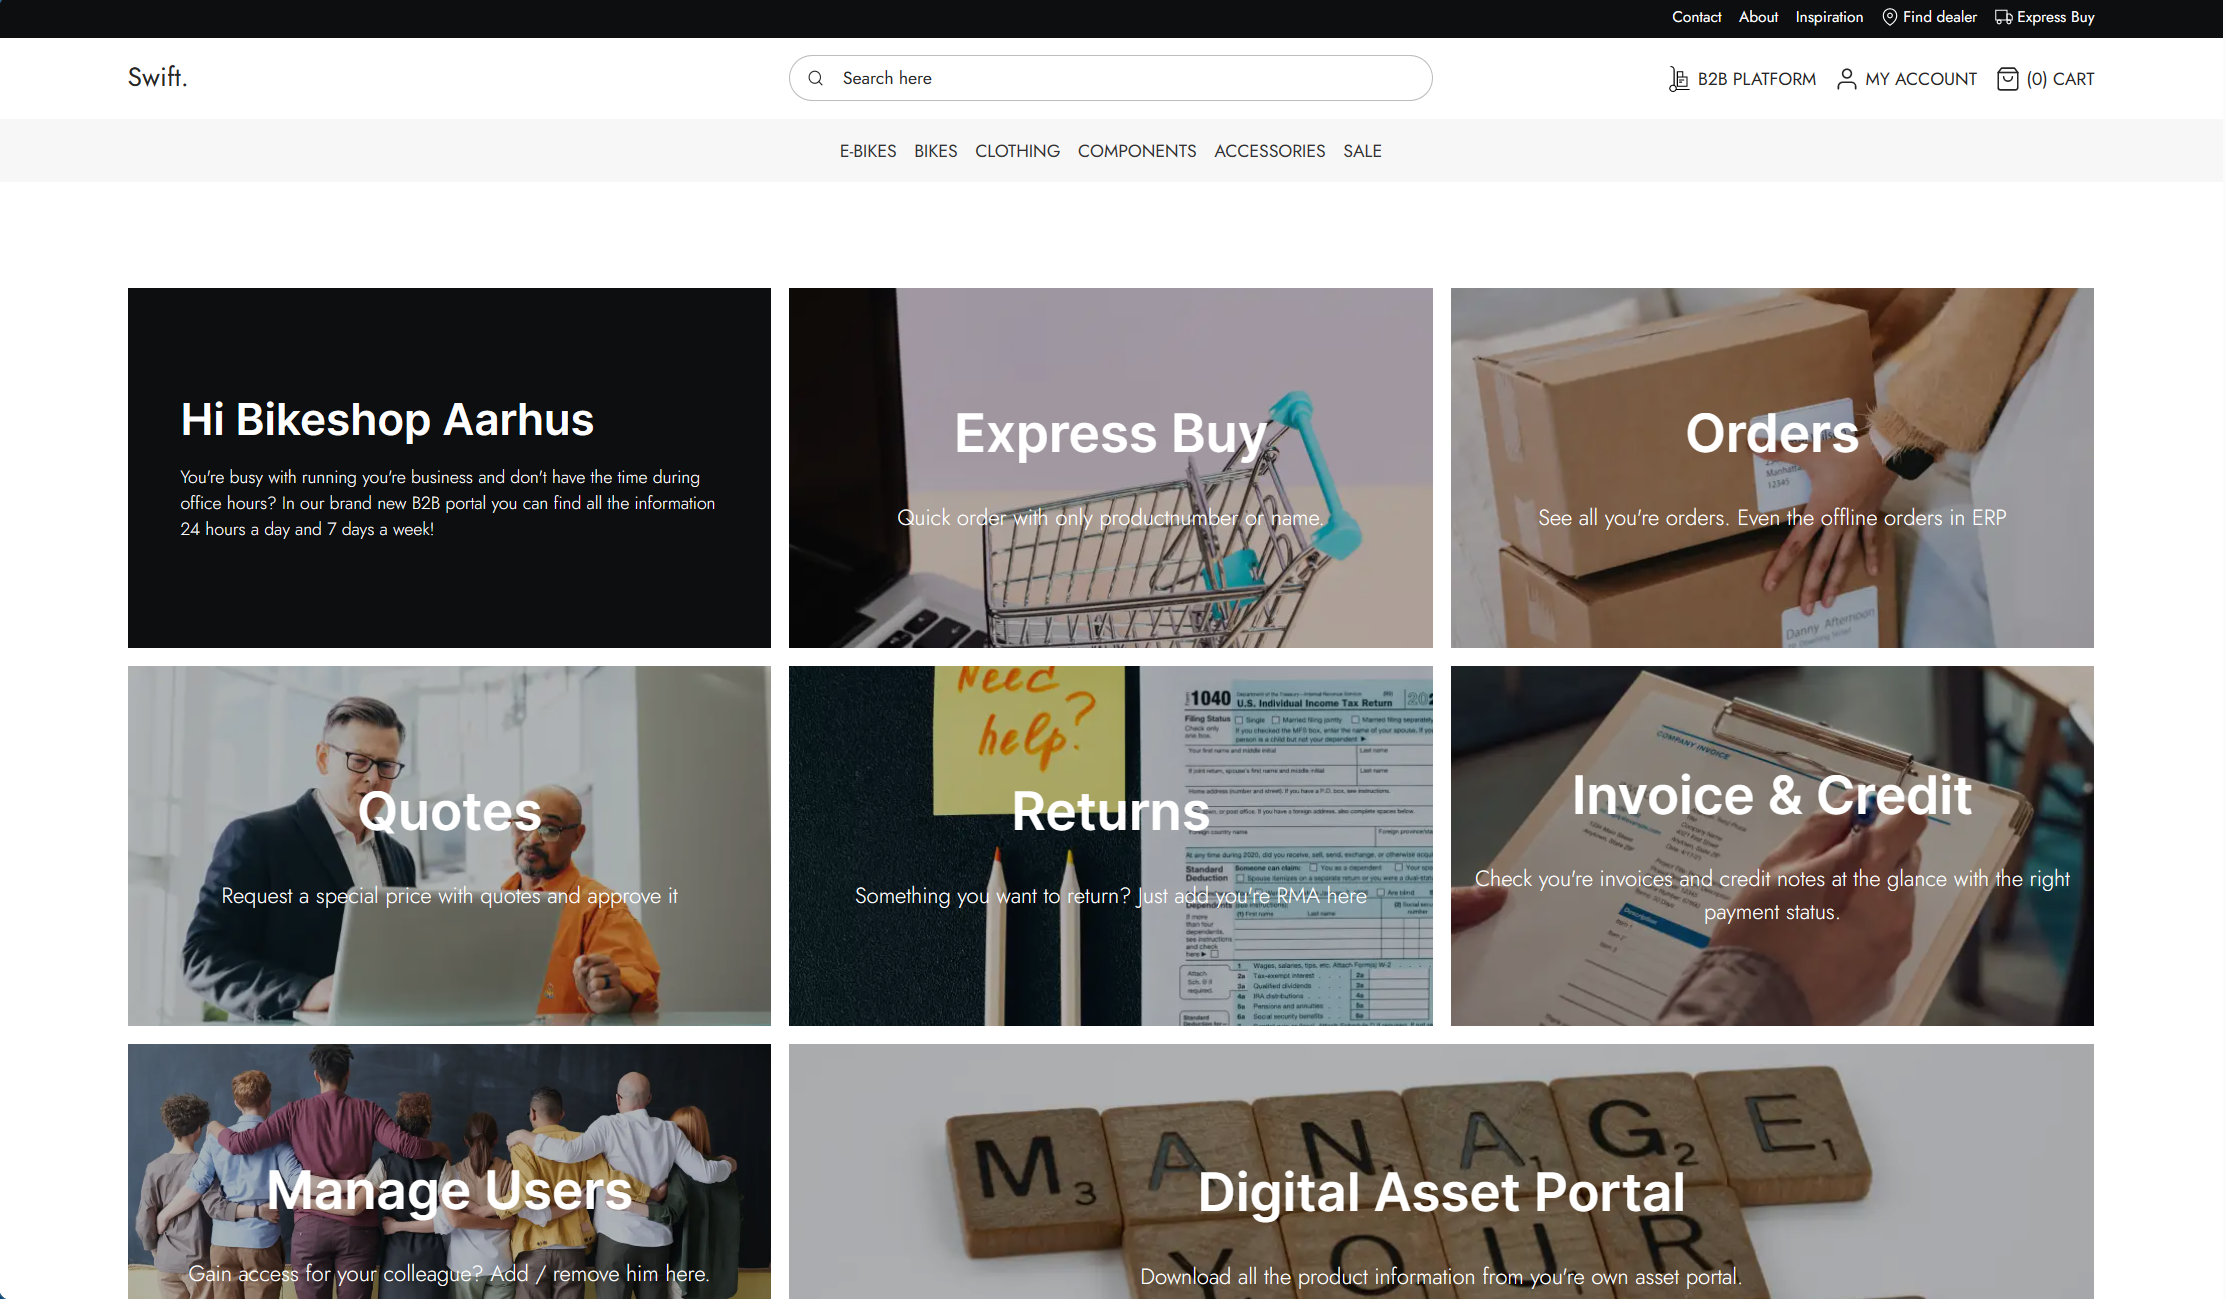Click the About link

click(x=1758, y=17)
